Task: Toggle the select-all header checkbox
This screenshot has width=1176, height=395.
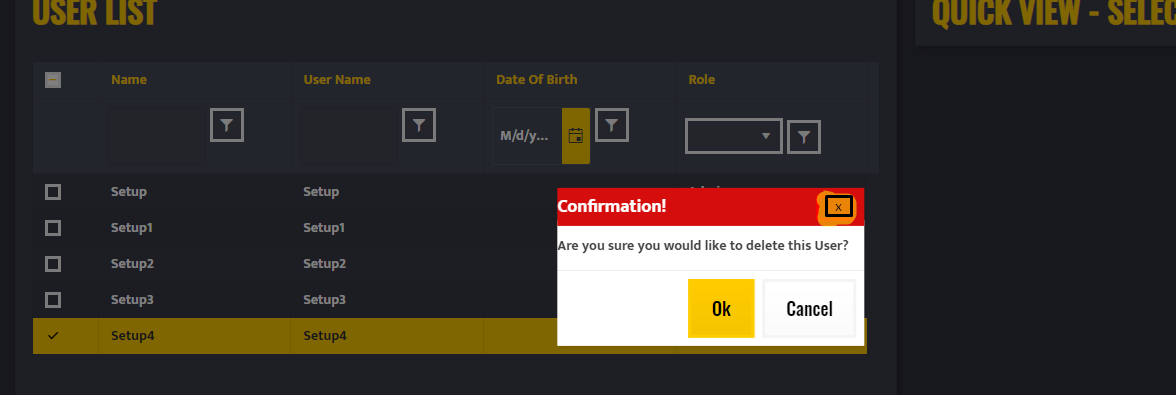Action: [x=52, y=79]
